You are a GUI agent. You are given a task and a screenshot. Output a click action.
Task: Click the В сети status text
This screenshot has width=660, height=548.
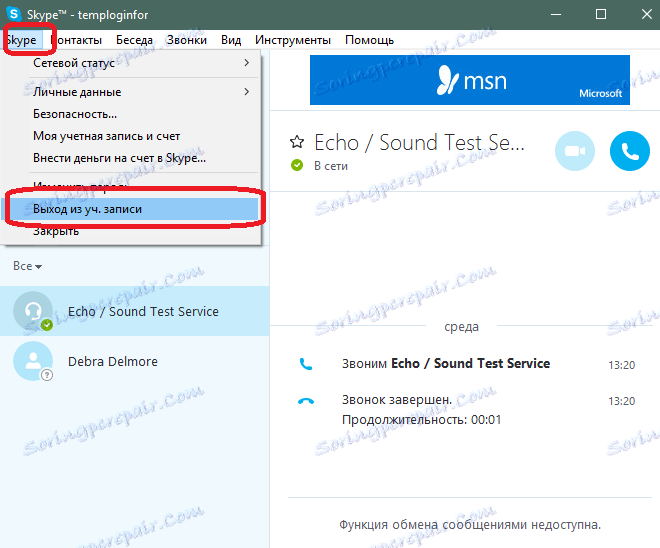[x=331, y=166]
